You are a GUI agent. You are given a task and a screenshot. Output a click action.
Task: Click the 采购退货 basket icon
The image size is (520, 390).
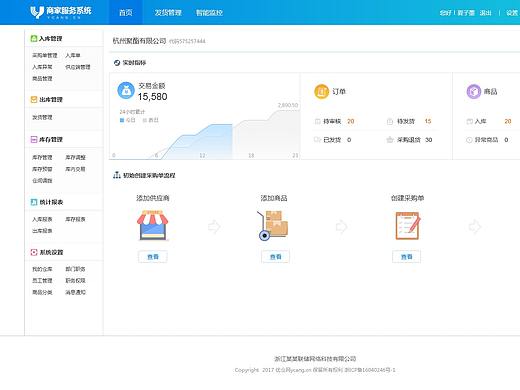(x=390, y=140)
